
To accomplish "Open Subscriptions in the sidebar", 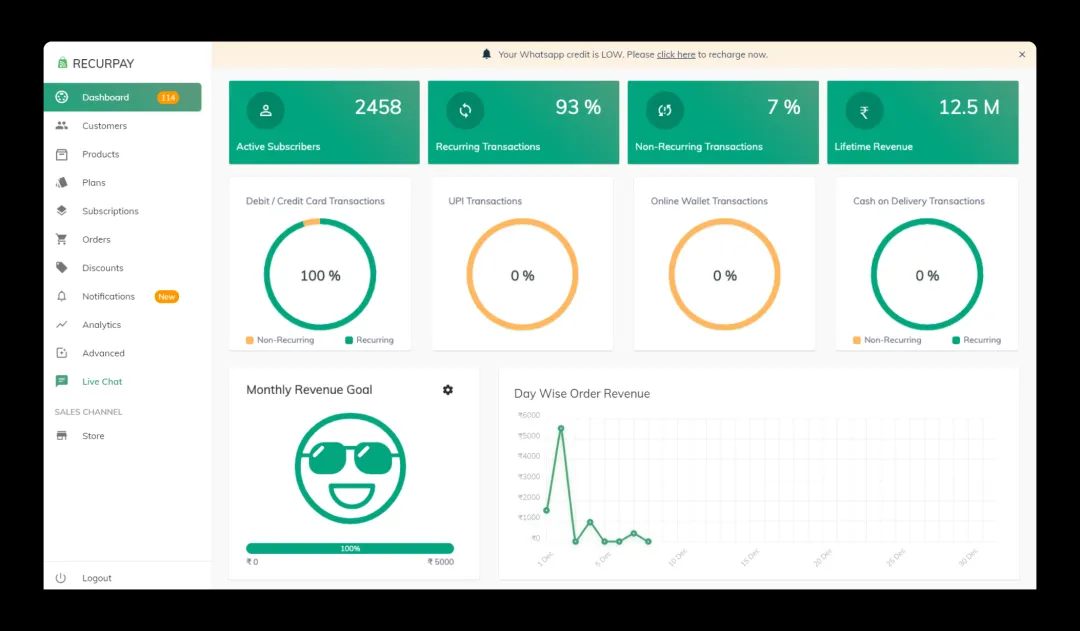I will pos(110,211).
